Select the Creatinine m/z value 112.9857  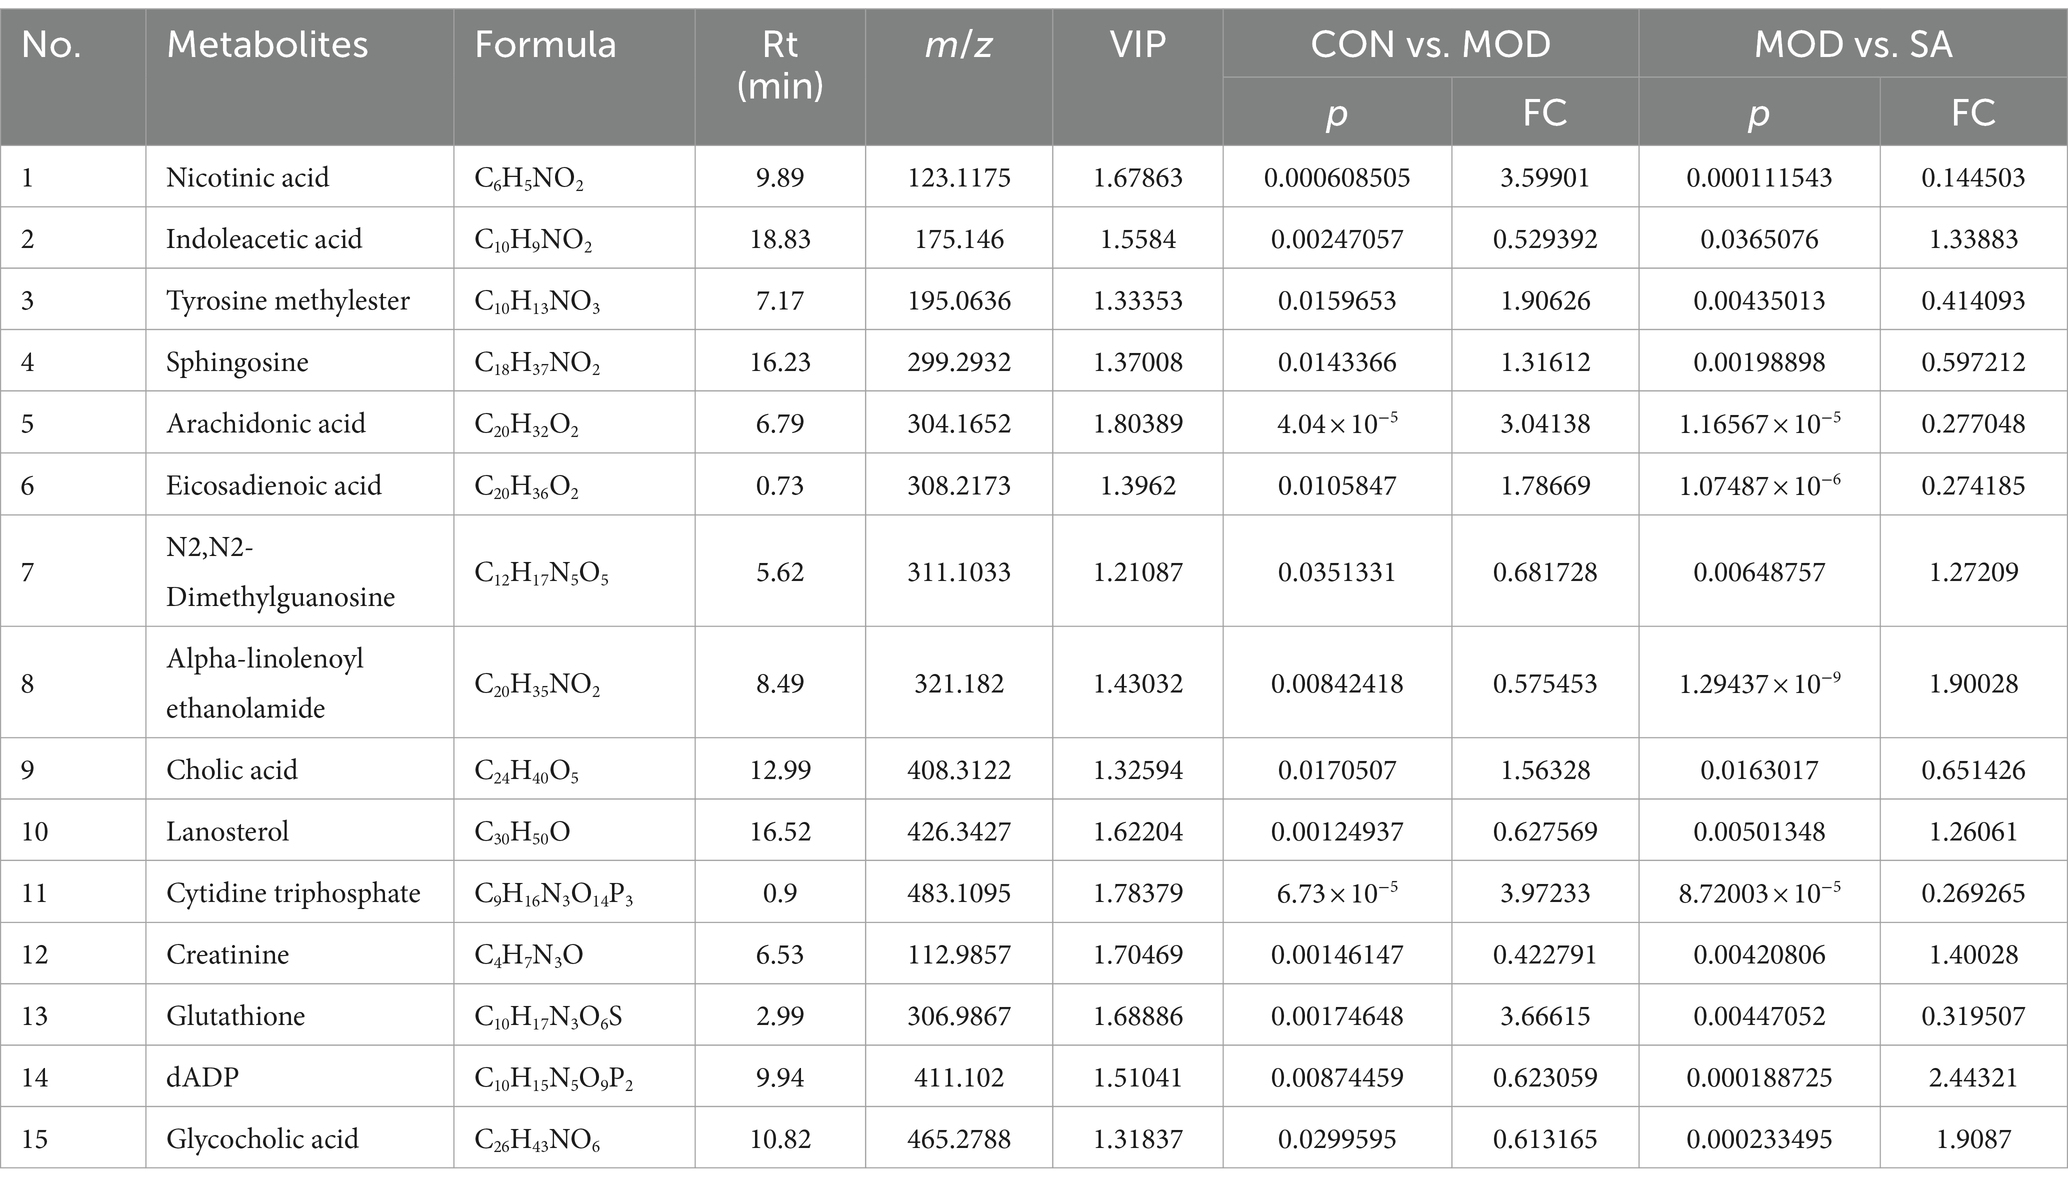coord(958,955)
